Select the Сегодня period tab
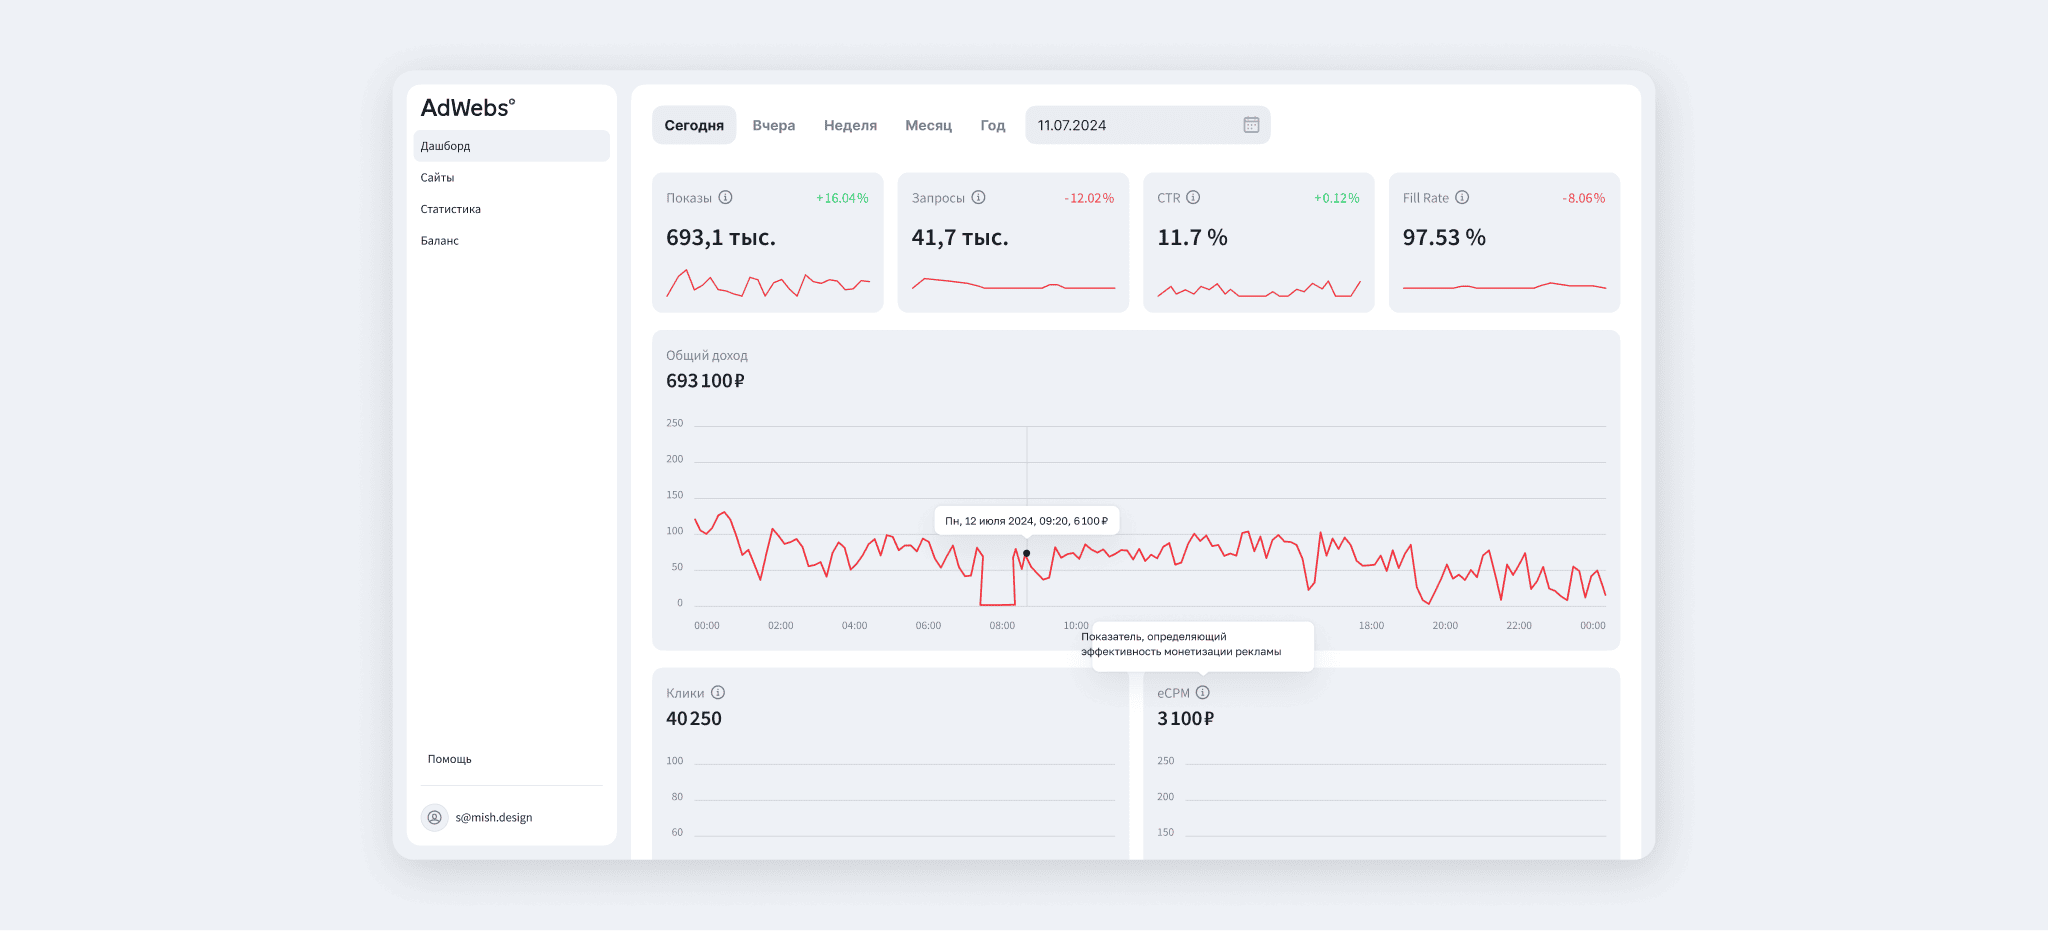Image resolution: width=2048 pixels, height=931 pixels. coord(694,125)
